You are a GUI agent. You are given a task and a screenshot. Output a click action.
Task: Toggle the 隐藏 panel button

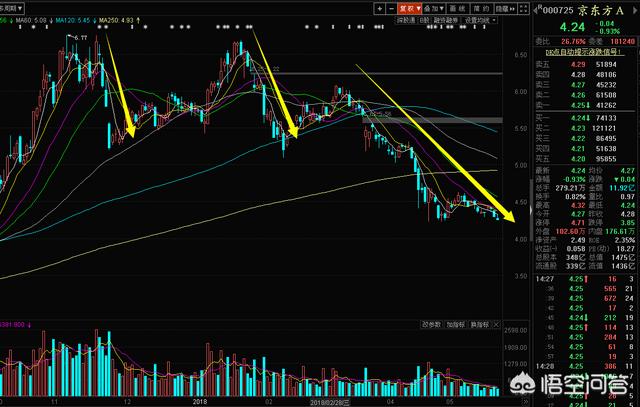(x=506, y=8)
